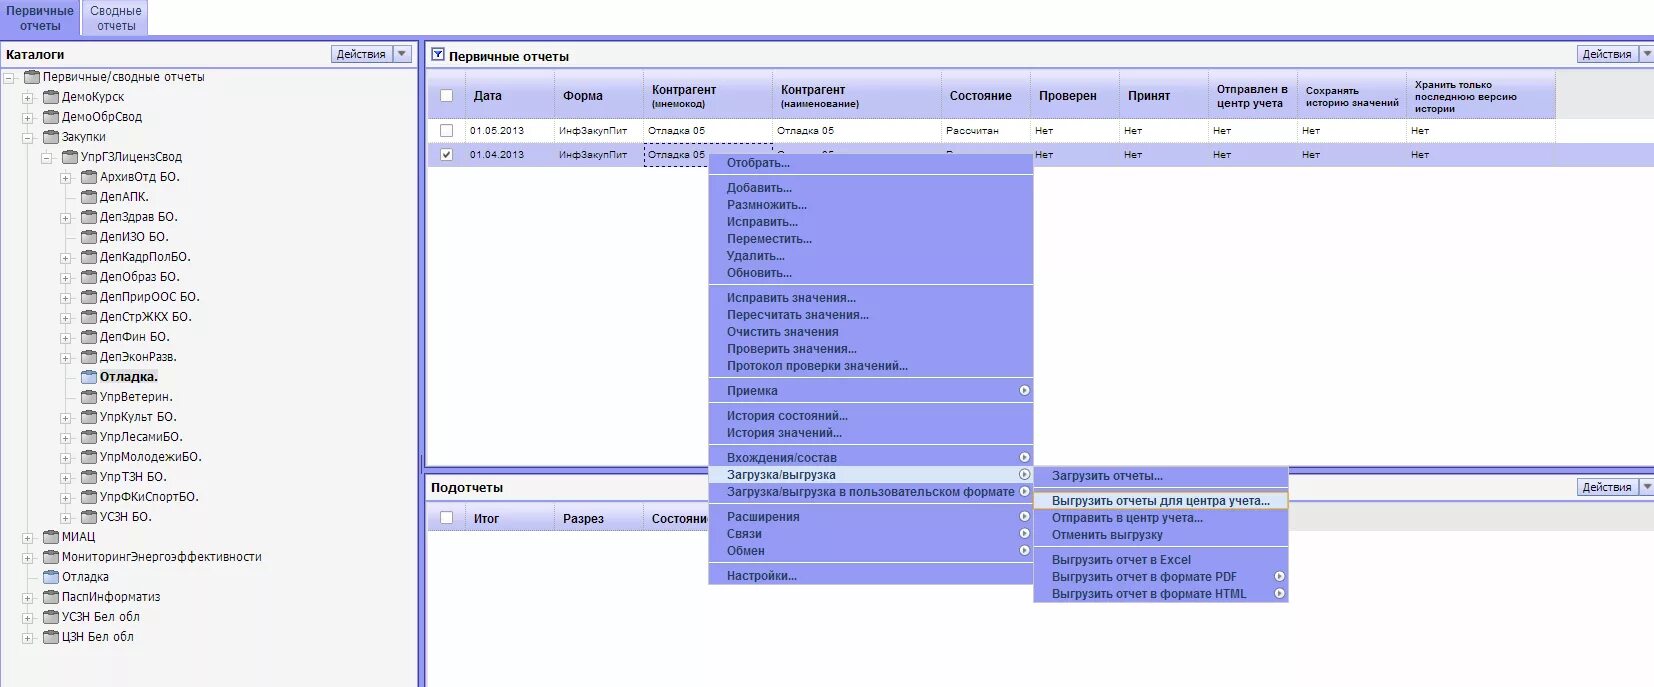Switch to the Сводные отчеты tab
The image size is (1654, 687).
click(116, 18)
